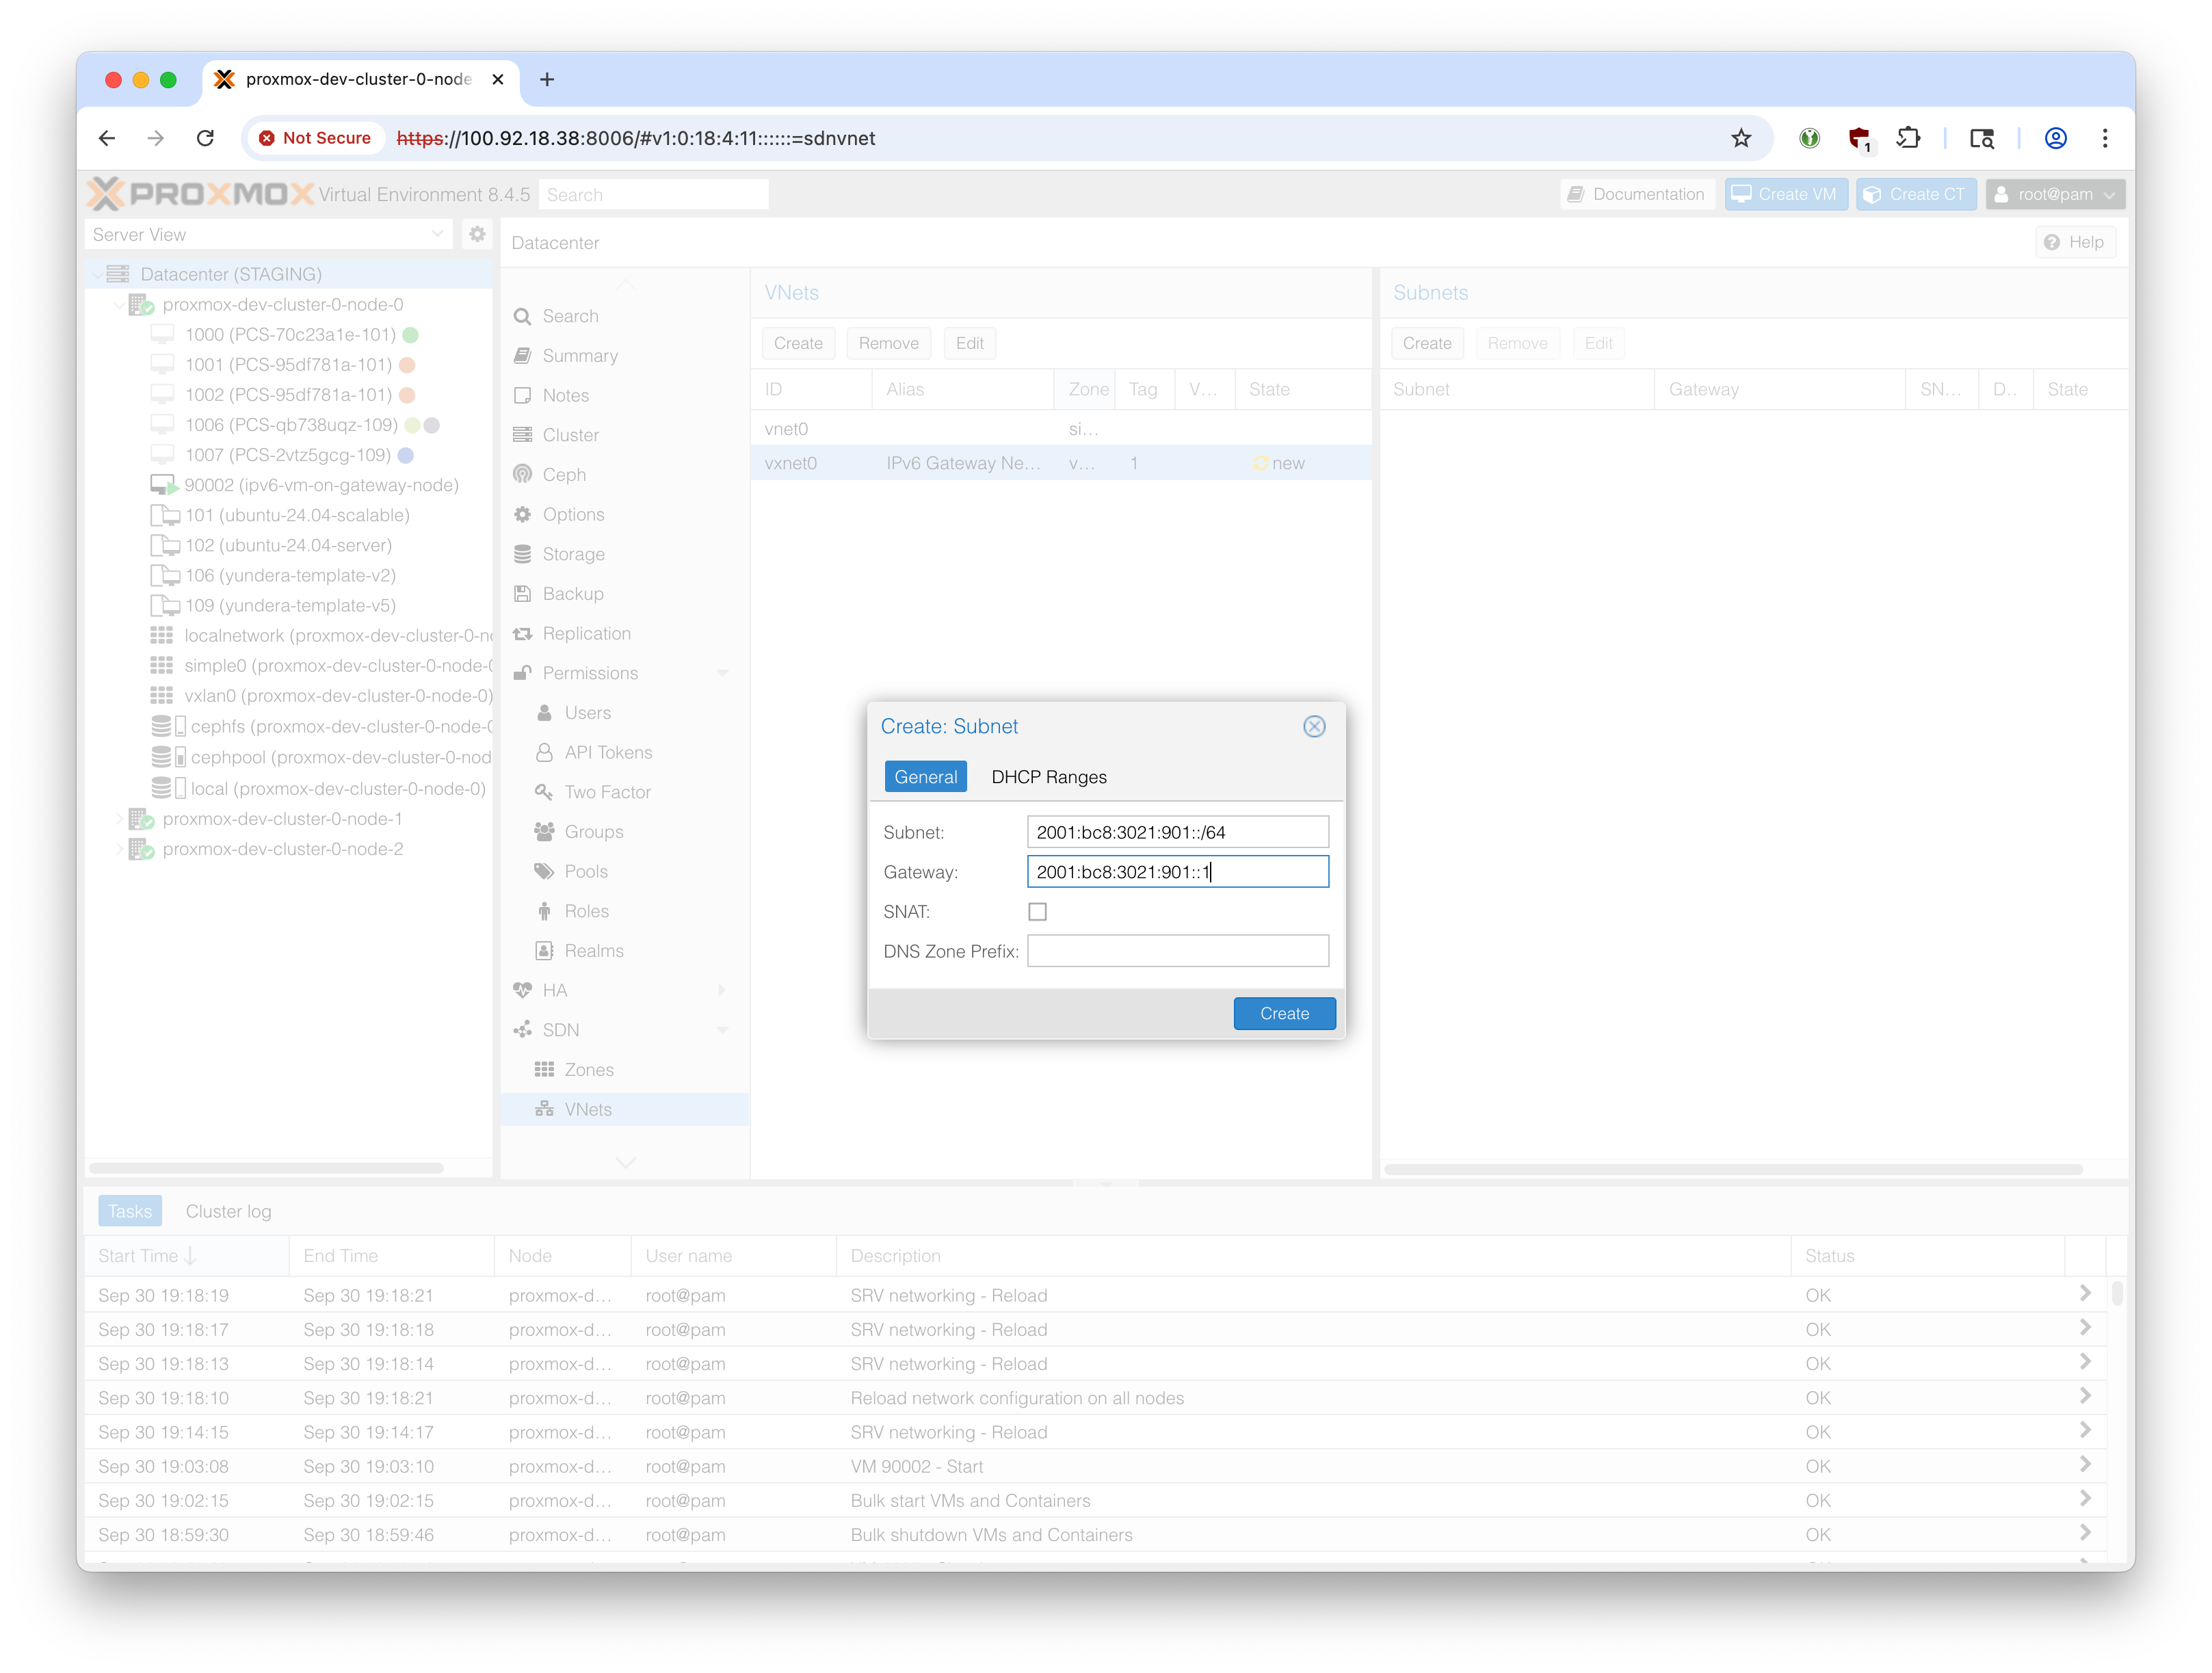Close the Create Subnet dialog
The width and height of the screenshot is (2212, 1673).
1314,726
